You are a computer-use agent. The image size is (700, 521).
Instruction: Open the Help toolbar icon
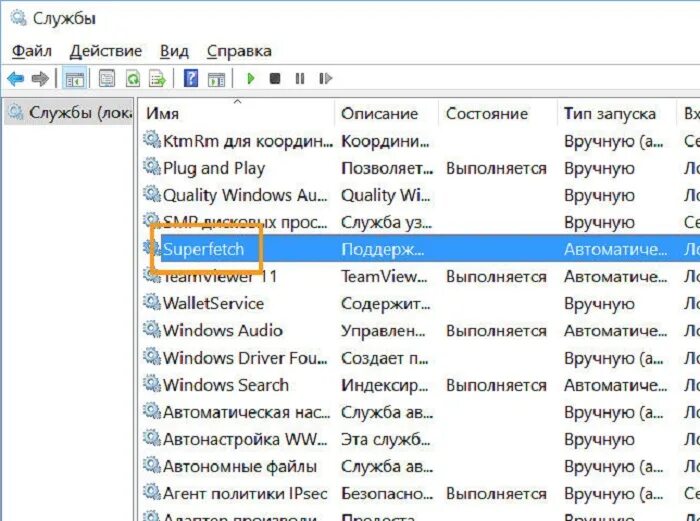(191, 79)
